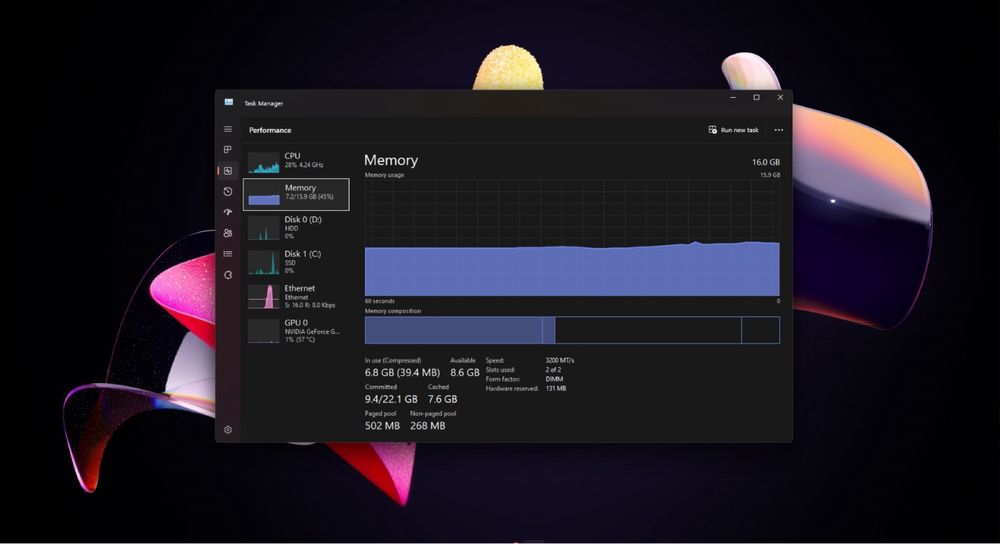
Task: Minimize the Task Manager window
Action: click(x=733, y=98)
